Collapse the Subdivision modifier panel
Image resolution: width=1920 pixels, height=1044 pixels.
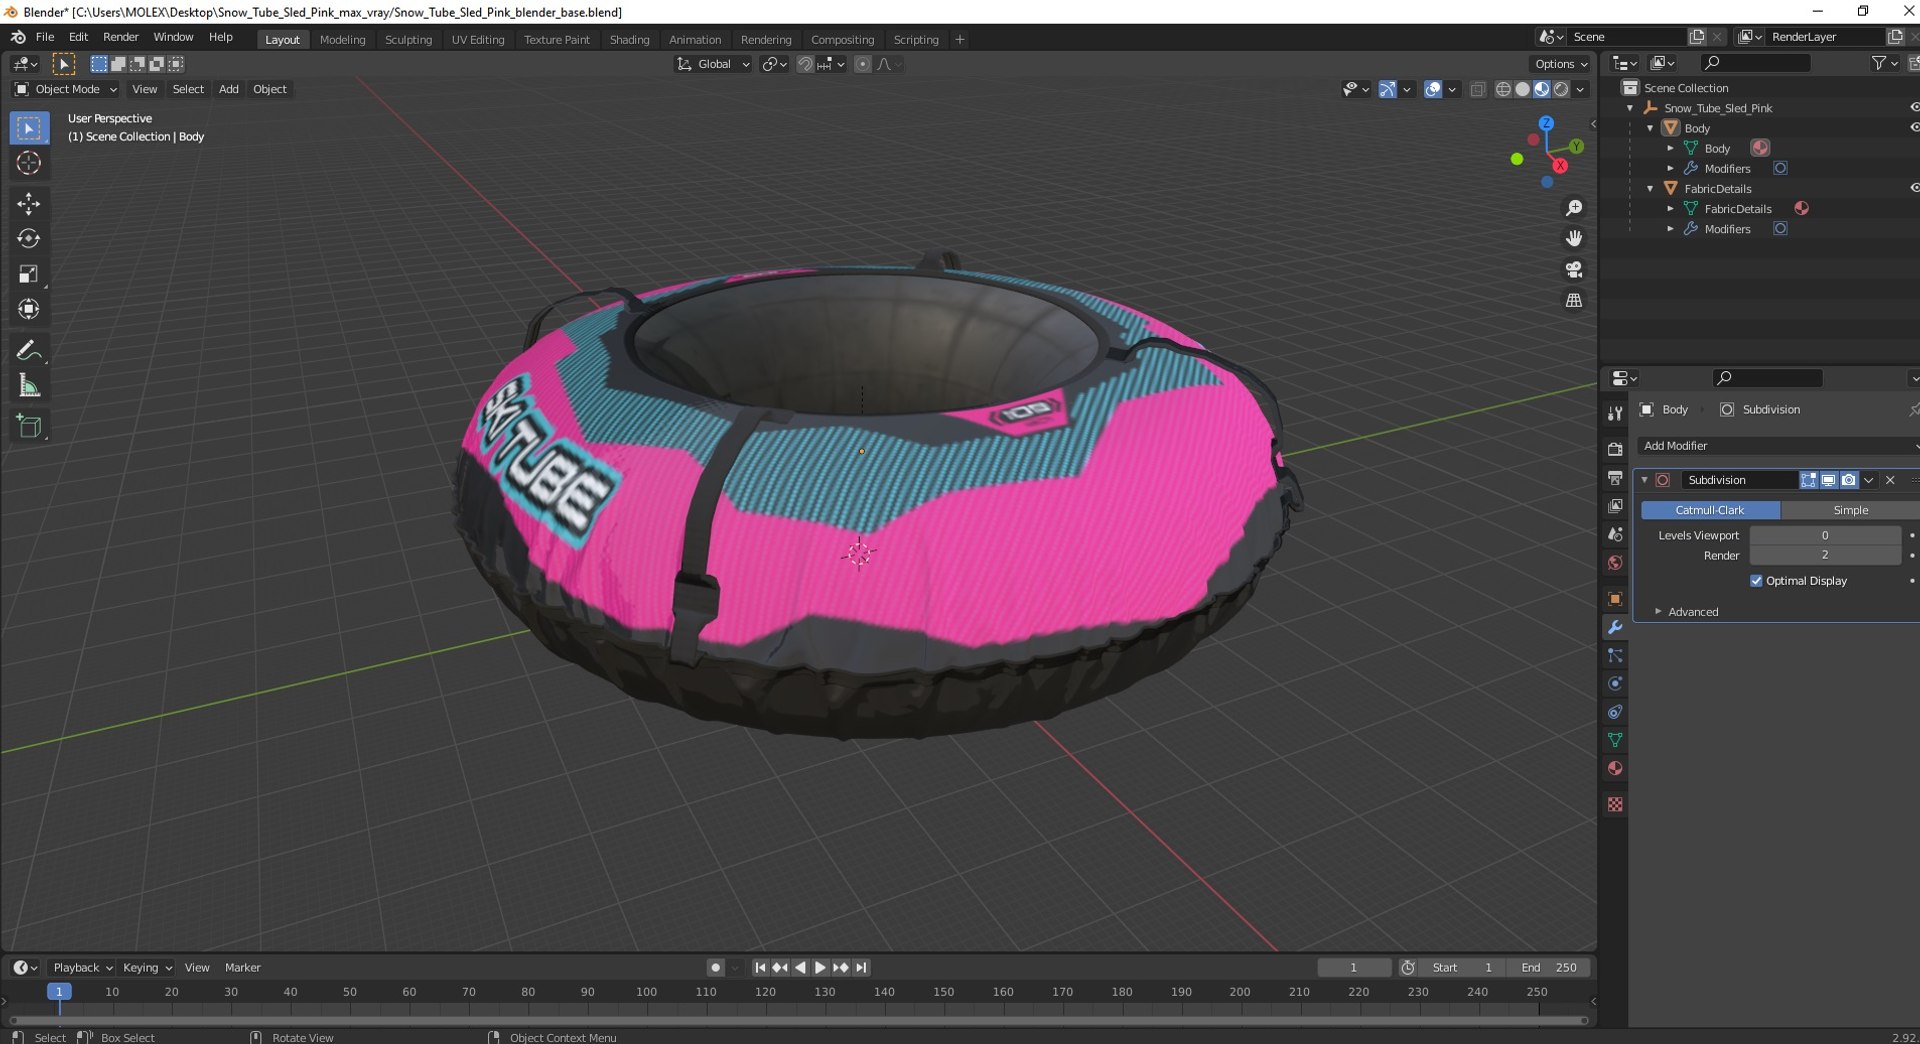[1644, 481]
